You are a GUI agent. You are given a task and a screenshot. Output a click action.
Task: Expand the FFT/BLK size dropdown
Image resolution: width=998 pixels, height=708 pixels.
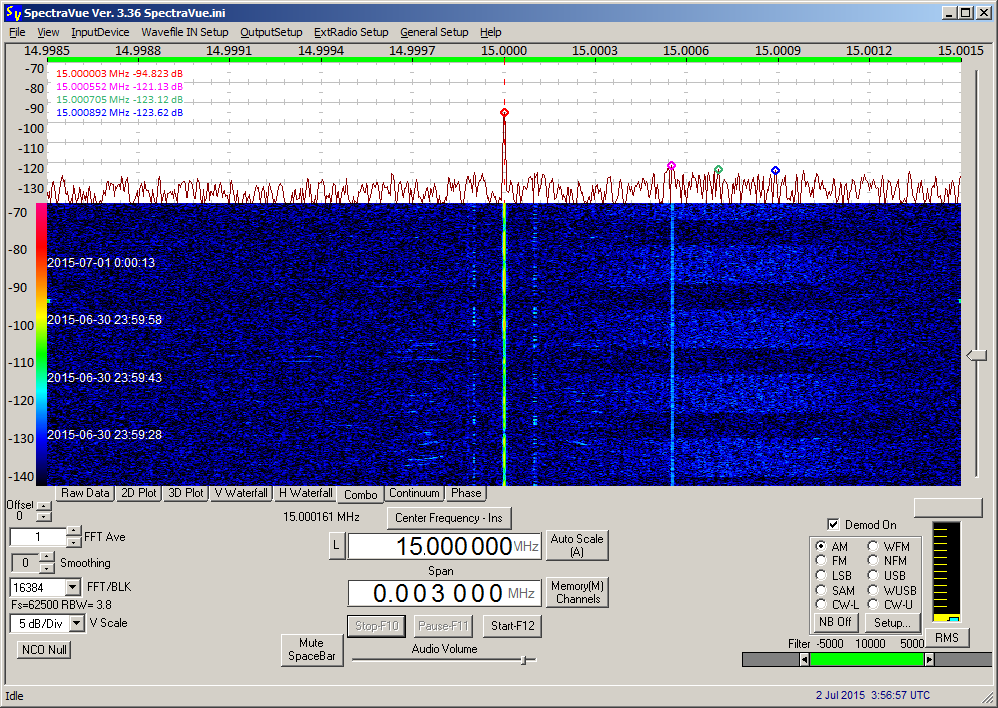73,587
